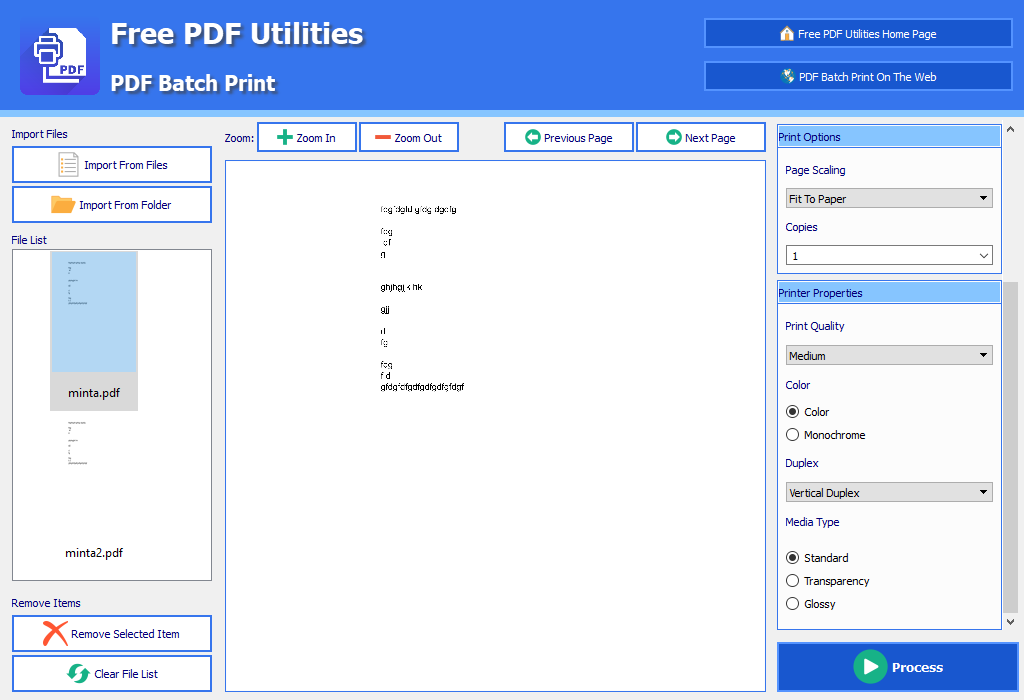1024x700 pixels.
Task: Open the Page Scaling dropdown
Action: (x=888, y=199)
